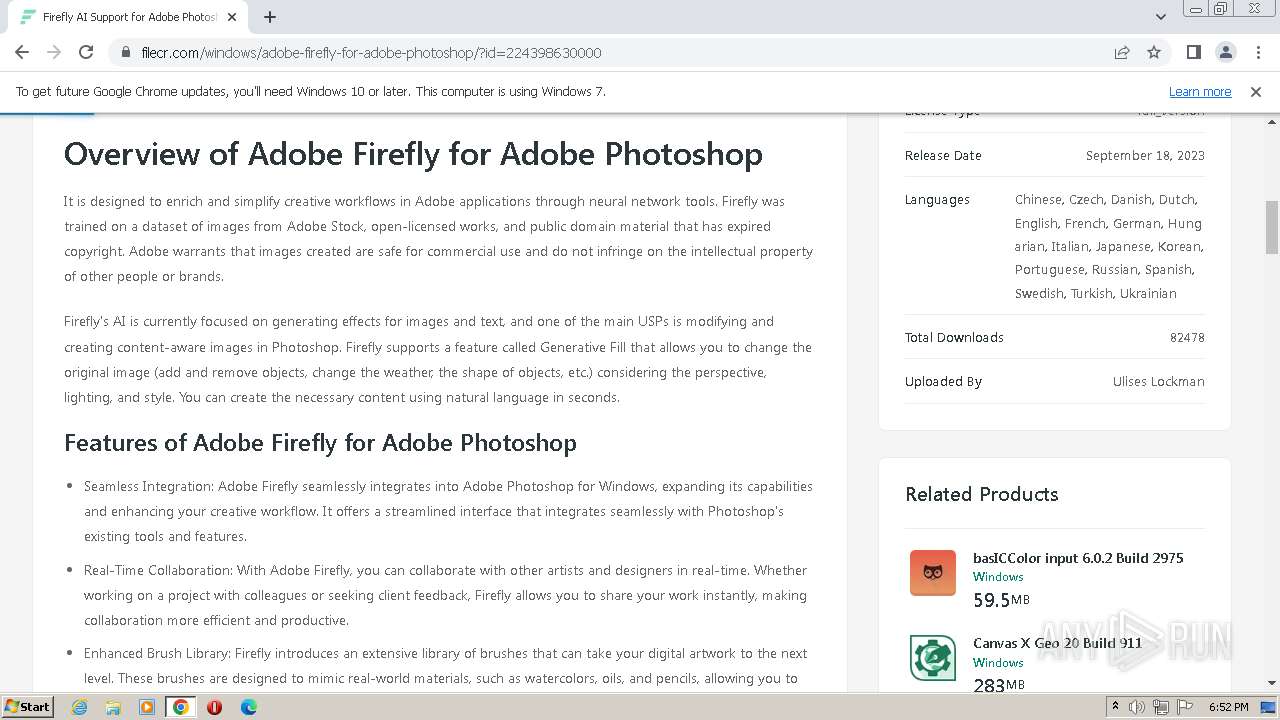The height and width of the screenshot is (720, 1280).
Task: Open the Windows Start menu
Action: pyautogui.click(x=28, y=706)
